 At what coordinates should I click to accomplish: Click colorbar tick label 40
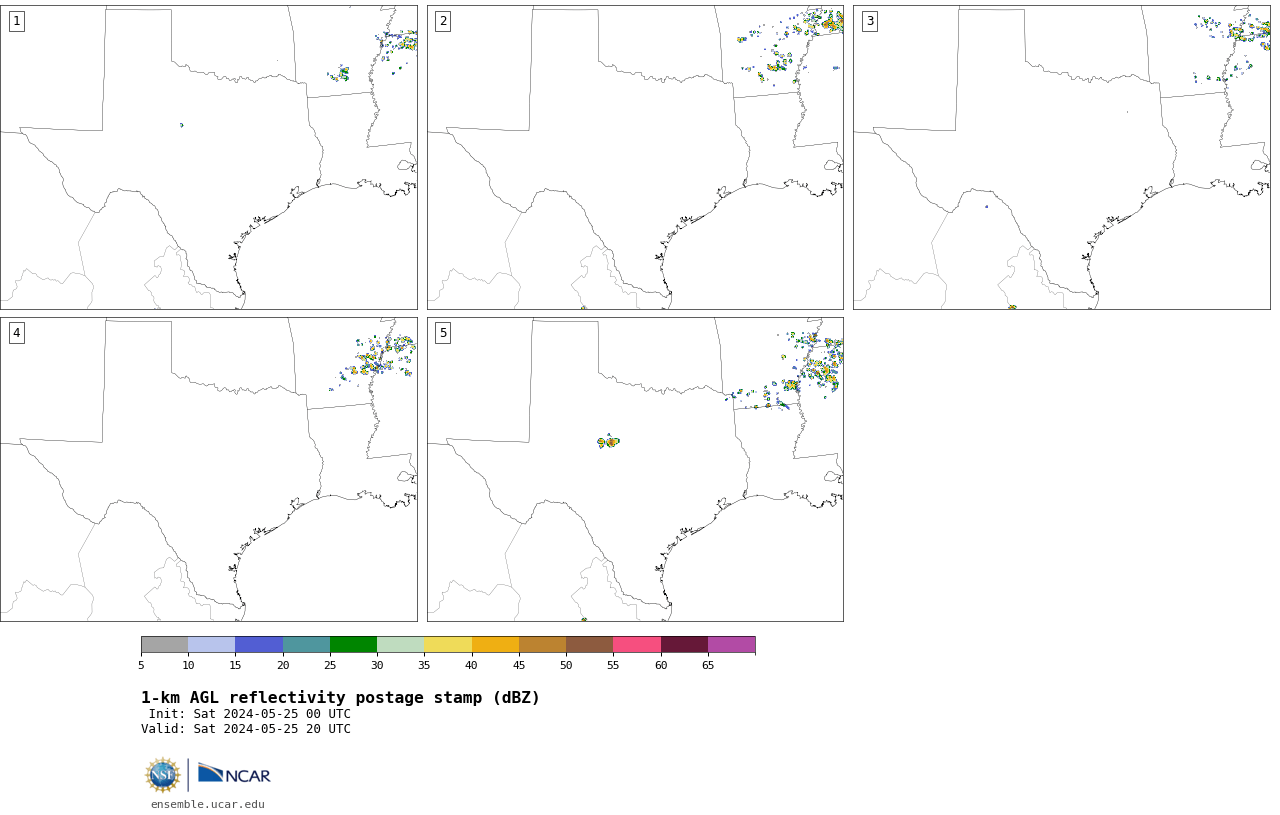[x=471, y=665]
